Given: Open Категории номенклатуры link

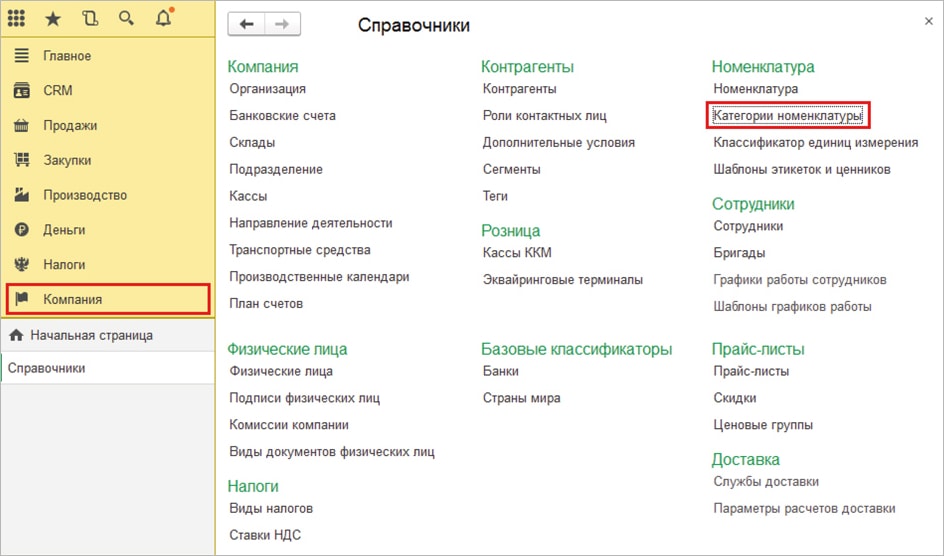Looking at the screenshot, I should (787, 116).
